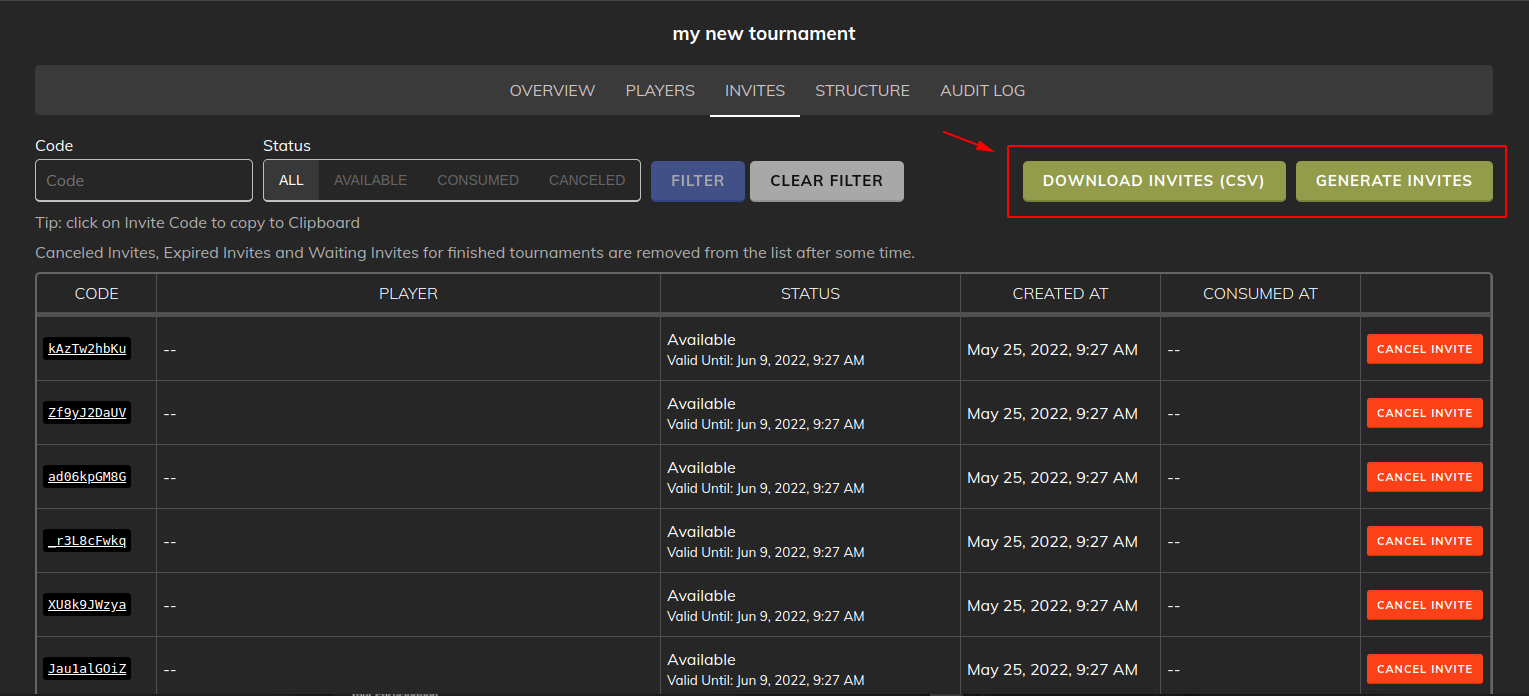Click the STATUS column header
1529x696 pixels.
pyautogui.click(x=810, y=294)
